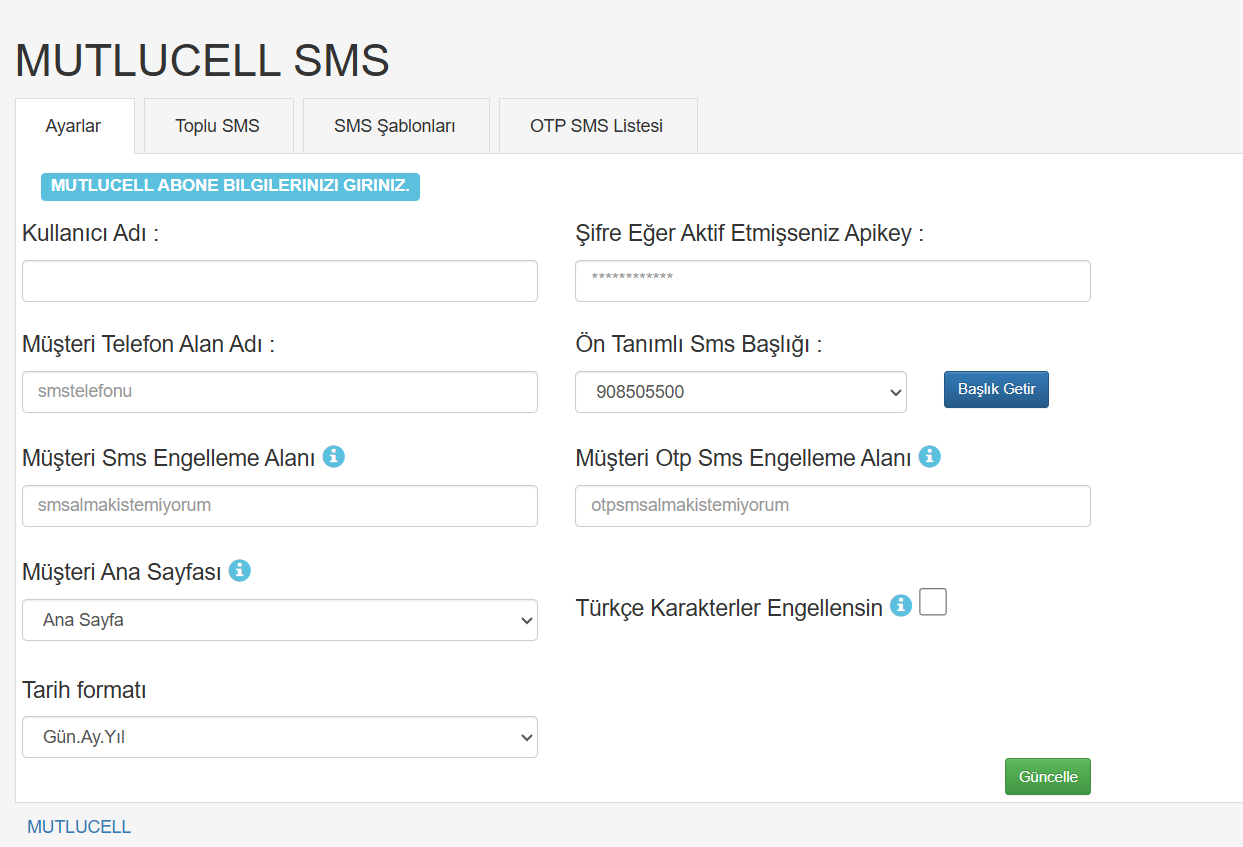The image size is (1243, 847).
Task: Click the Müşteri Telefon Alan Adı field
Action: click(x=280, y=392)
